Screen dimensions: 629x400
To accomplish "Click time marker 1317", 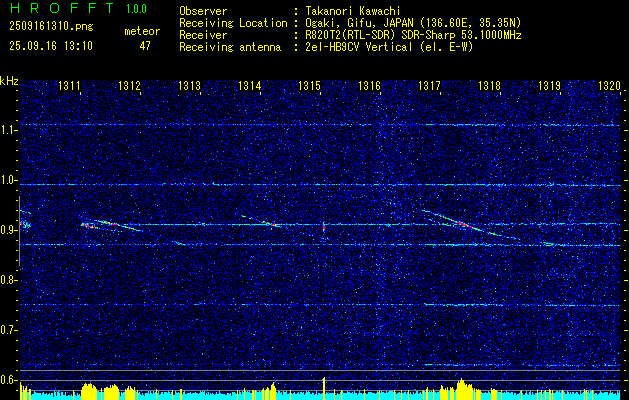I will 429,86.
